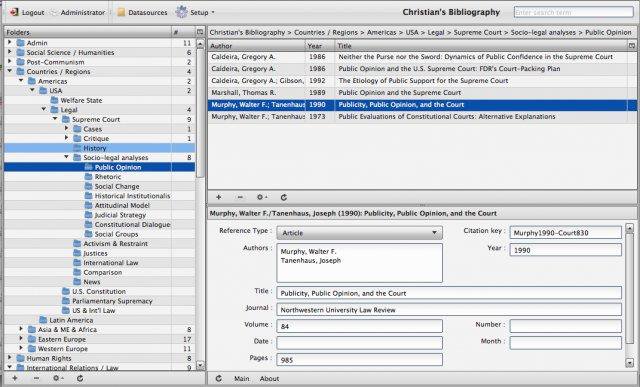Image resolution: width=640 pixels, height=387 pixels.
Task: Switch to the About tab
Action: [269, 378]
